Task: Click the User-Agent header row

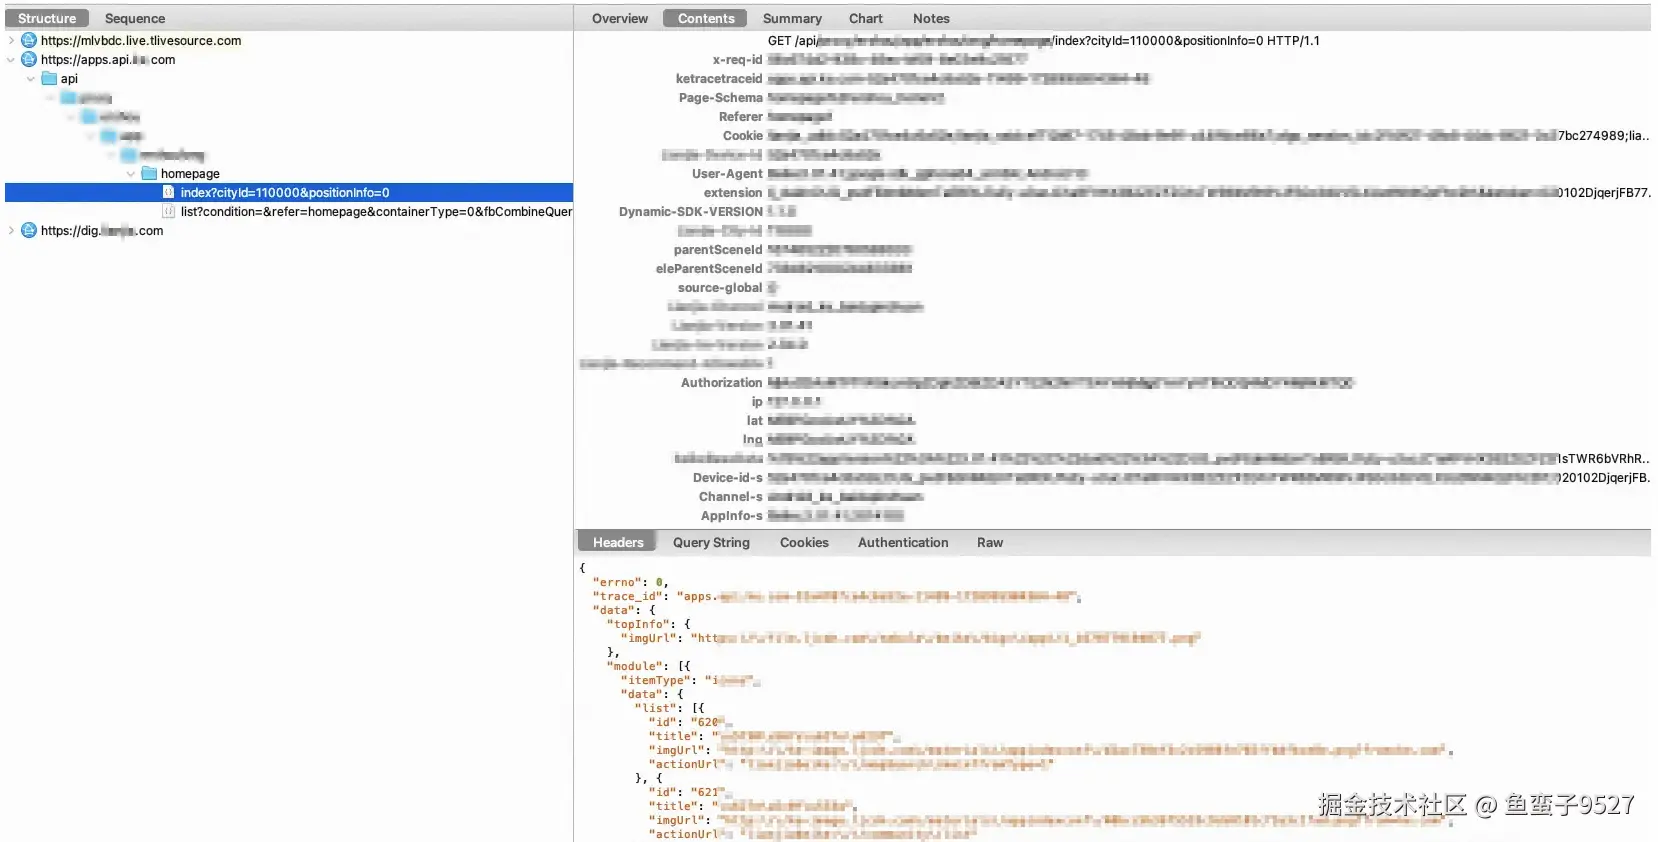Action: [1113, 174]
